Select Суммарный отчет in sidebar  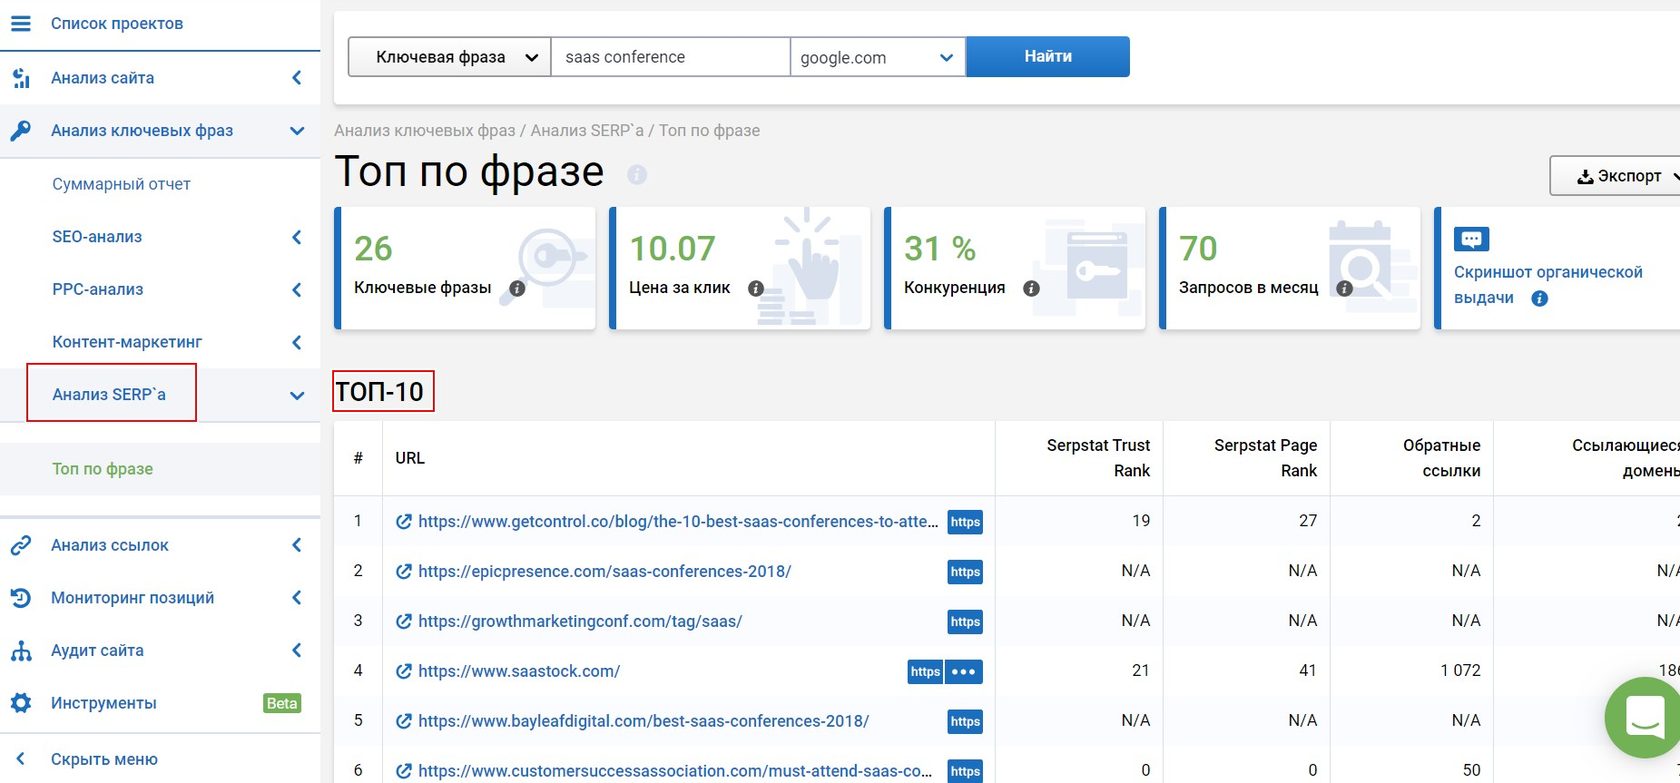pos(121,184)
